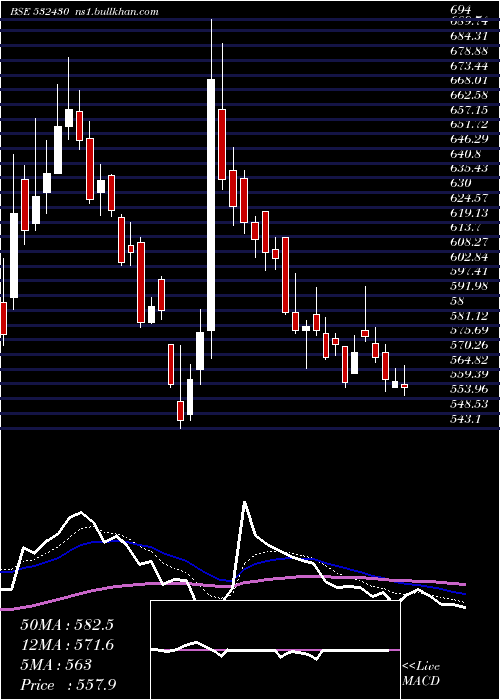Click the 608.27 price axis label

(x=469, y=242)
